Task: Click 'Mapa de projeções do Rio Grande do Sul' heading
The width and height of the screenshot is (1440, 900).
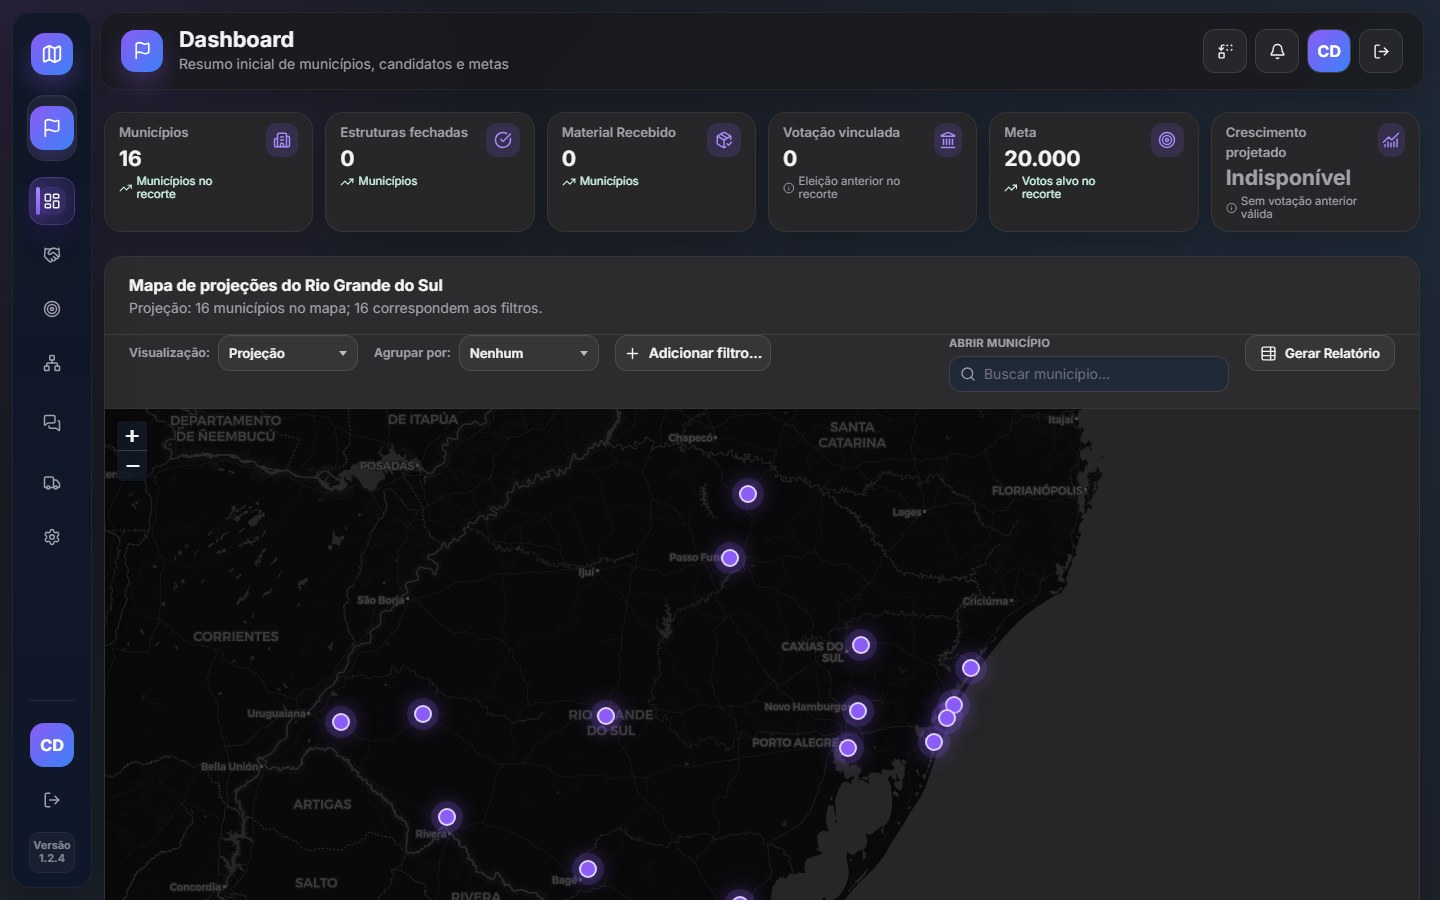Action: (x=286, y=285)
